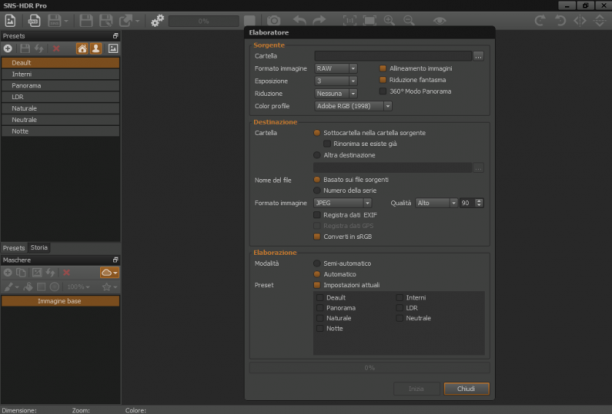Click the eye preview icon
This screenshot has width=612, height=414.
[439, 20]
